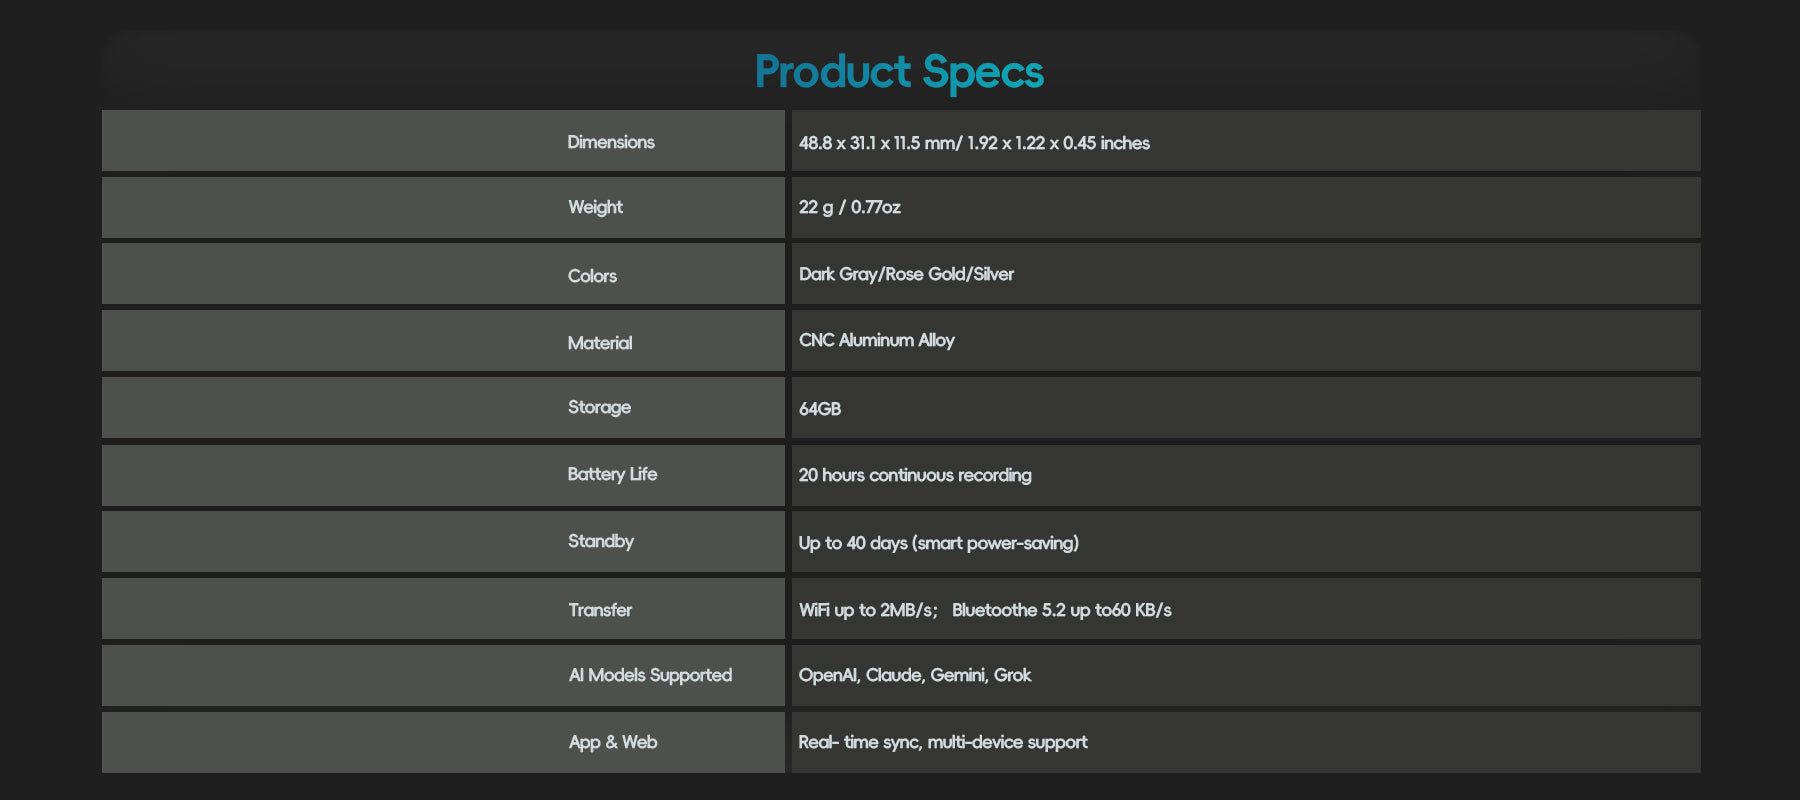Click the Real-time sync, multi-device support text
Screen dimensions: 1800x800
942,742
